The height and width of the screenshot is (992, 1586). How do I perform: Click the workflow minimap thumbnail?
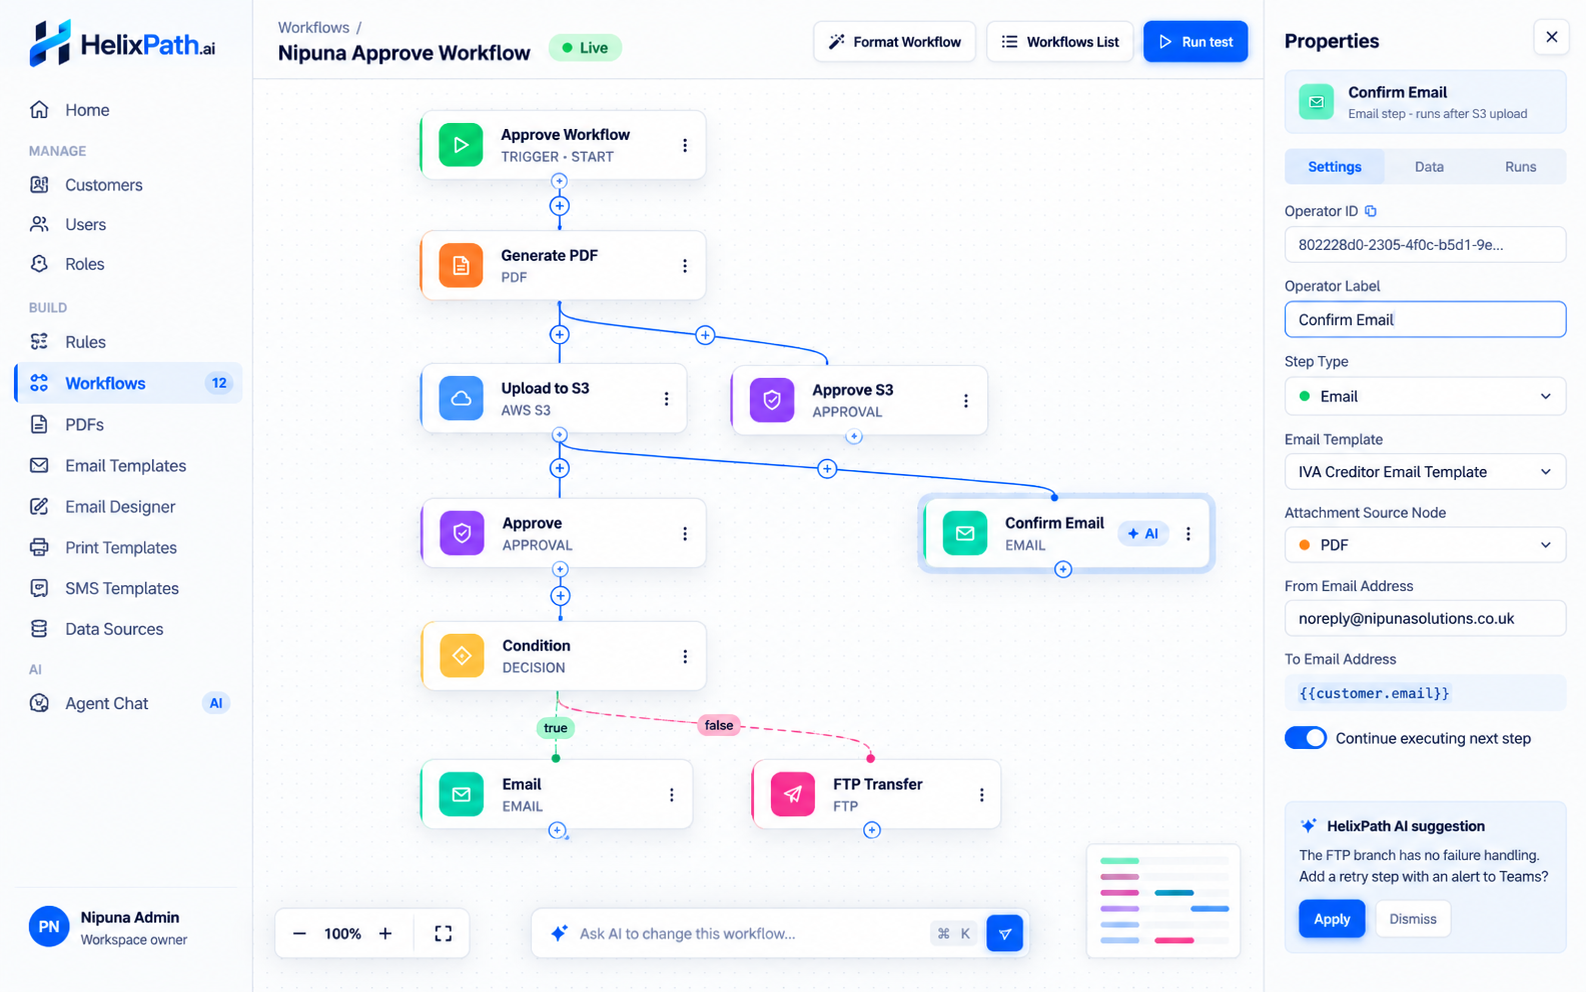(1163, 900)
